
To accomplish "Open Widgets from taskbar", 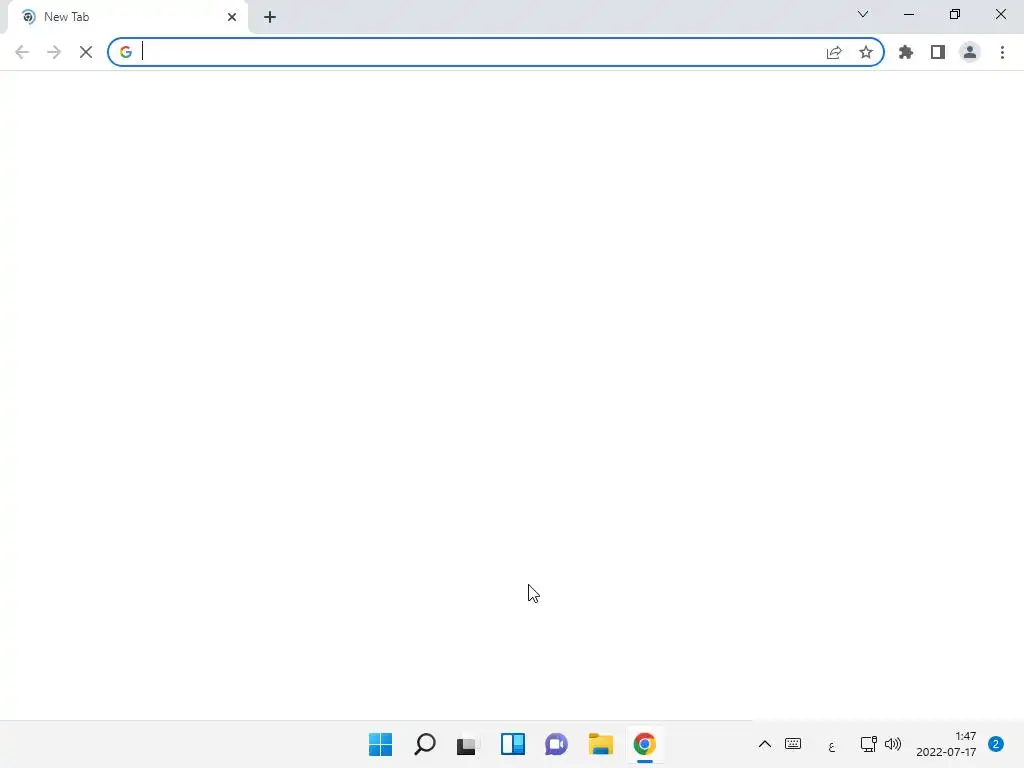I will tap(513, 744).
